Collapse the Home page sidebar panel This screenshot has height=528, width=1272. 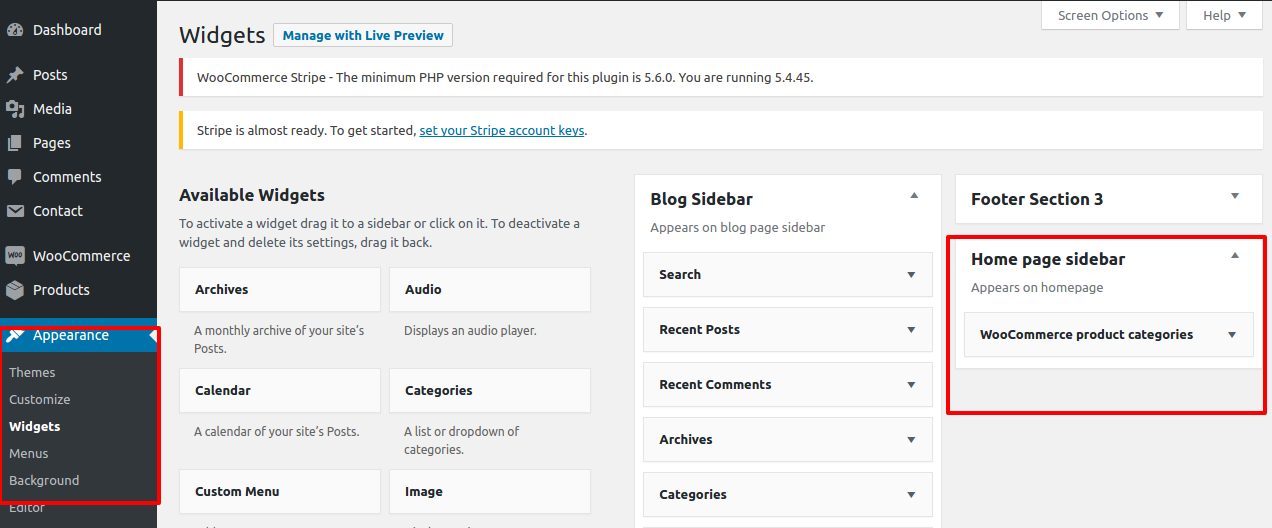pyautogui.click(x=1235, y=256)
